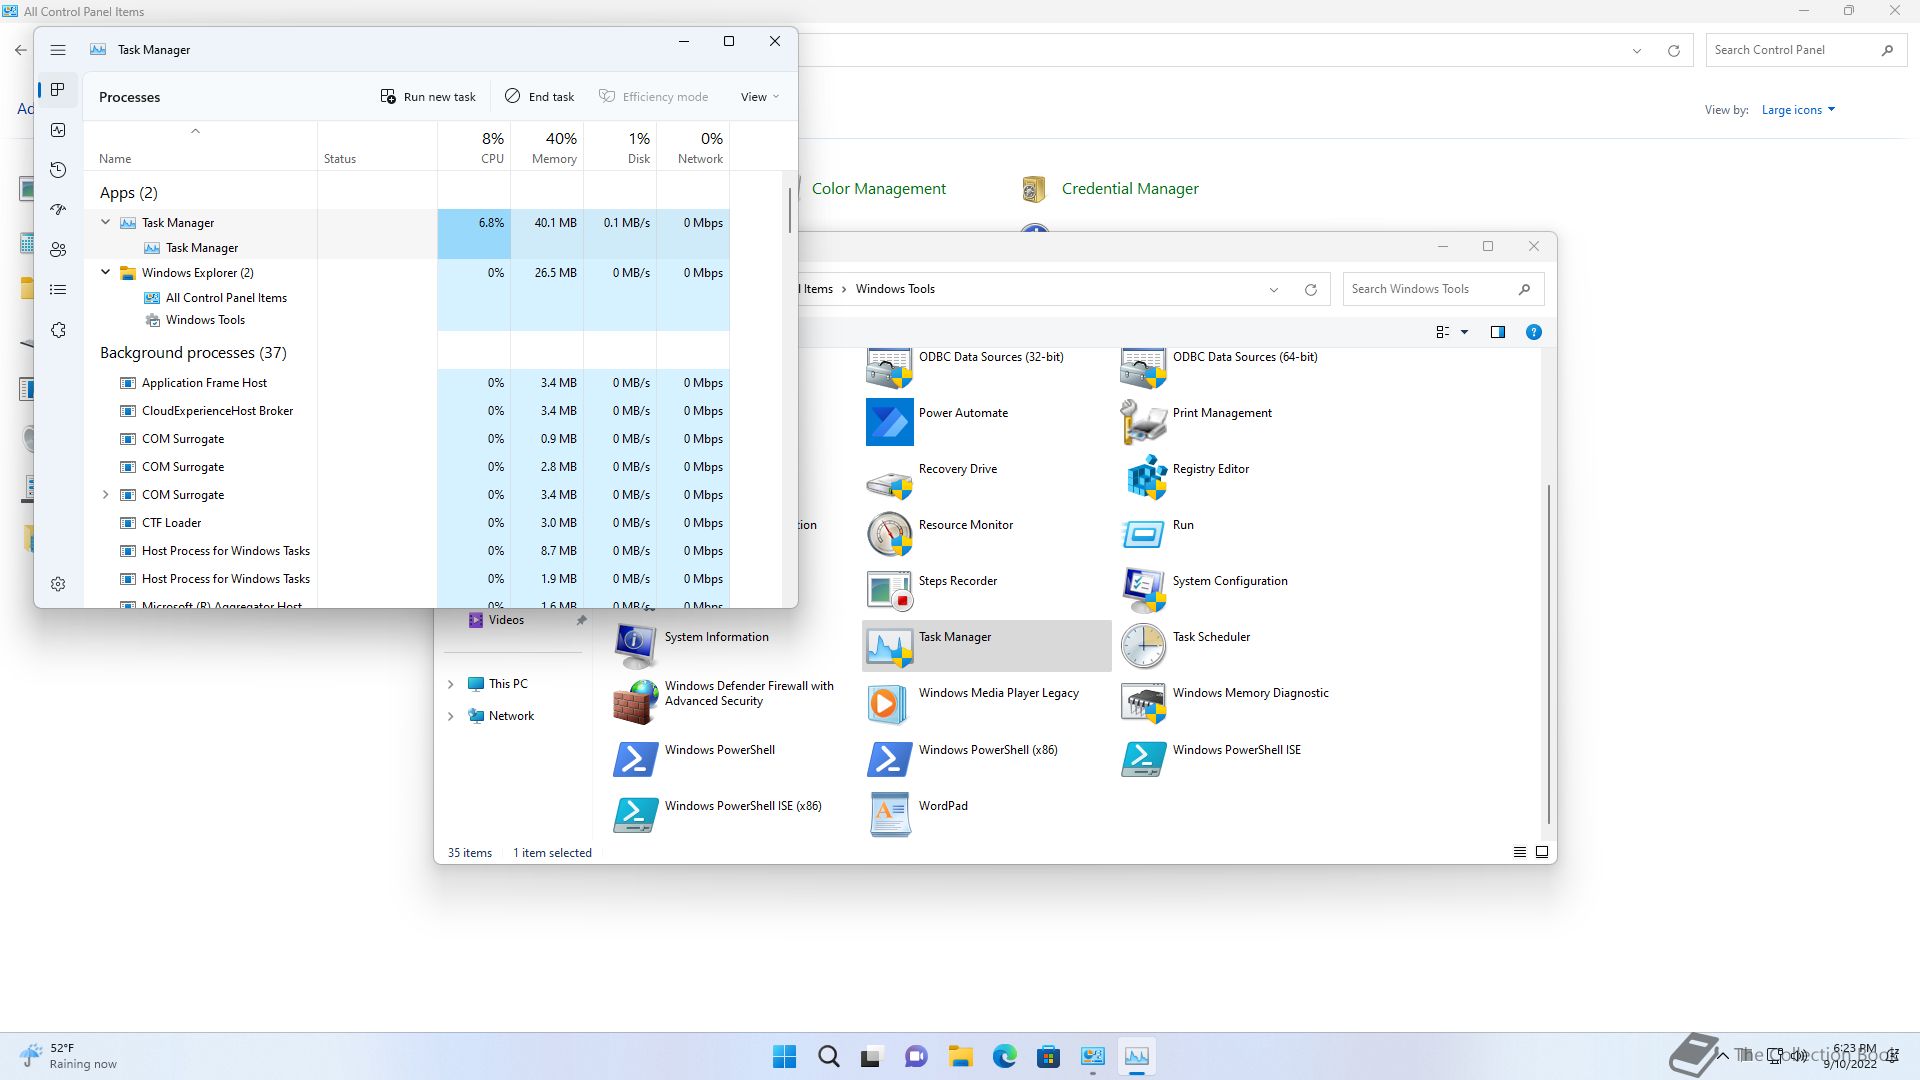Select the System Configuration icon

(x=1143, y=590)
